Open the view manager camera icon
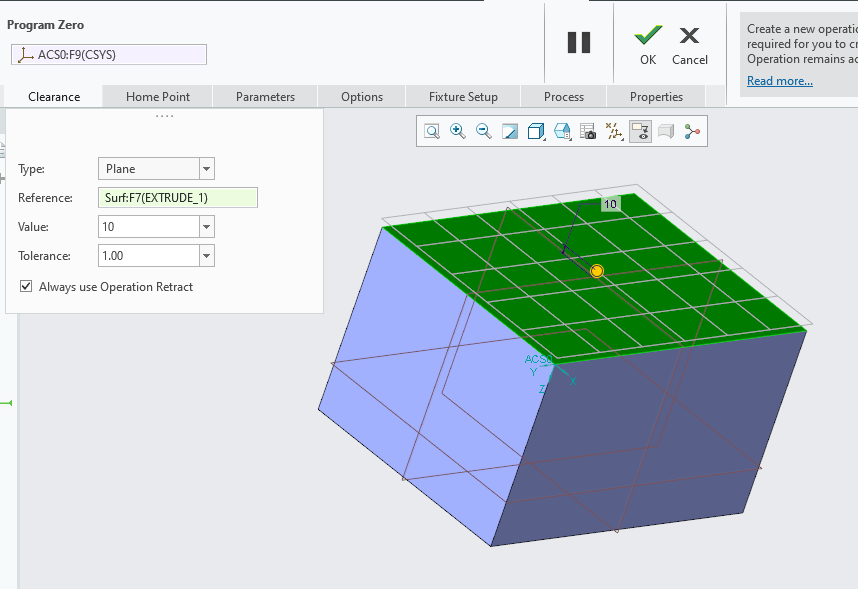 pyautogui.click(x=588, y=131)
